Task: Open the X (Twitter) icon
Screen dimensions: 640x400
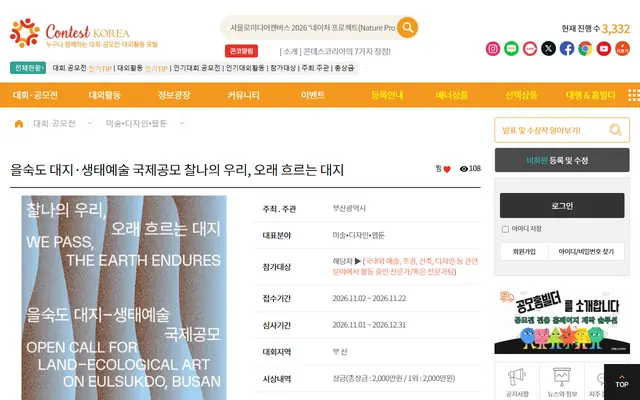Action: click(x=548, y=49)
